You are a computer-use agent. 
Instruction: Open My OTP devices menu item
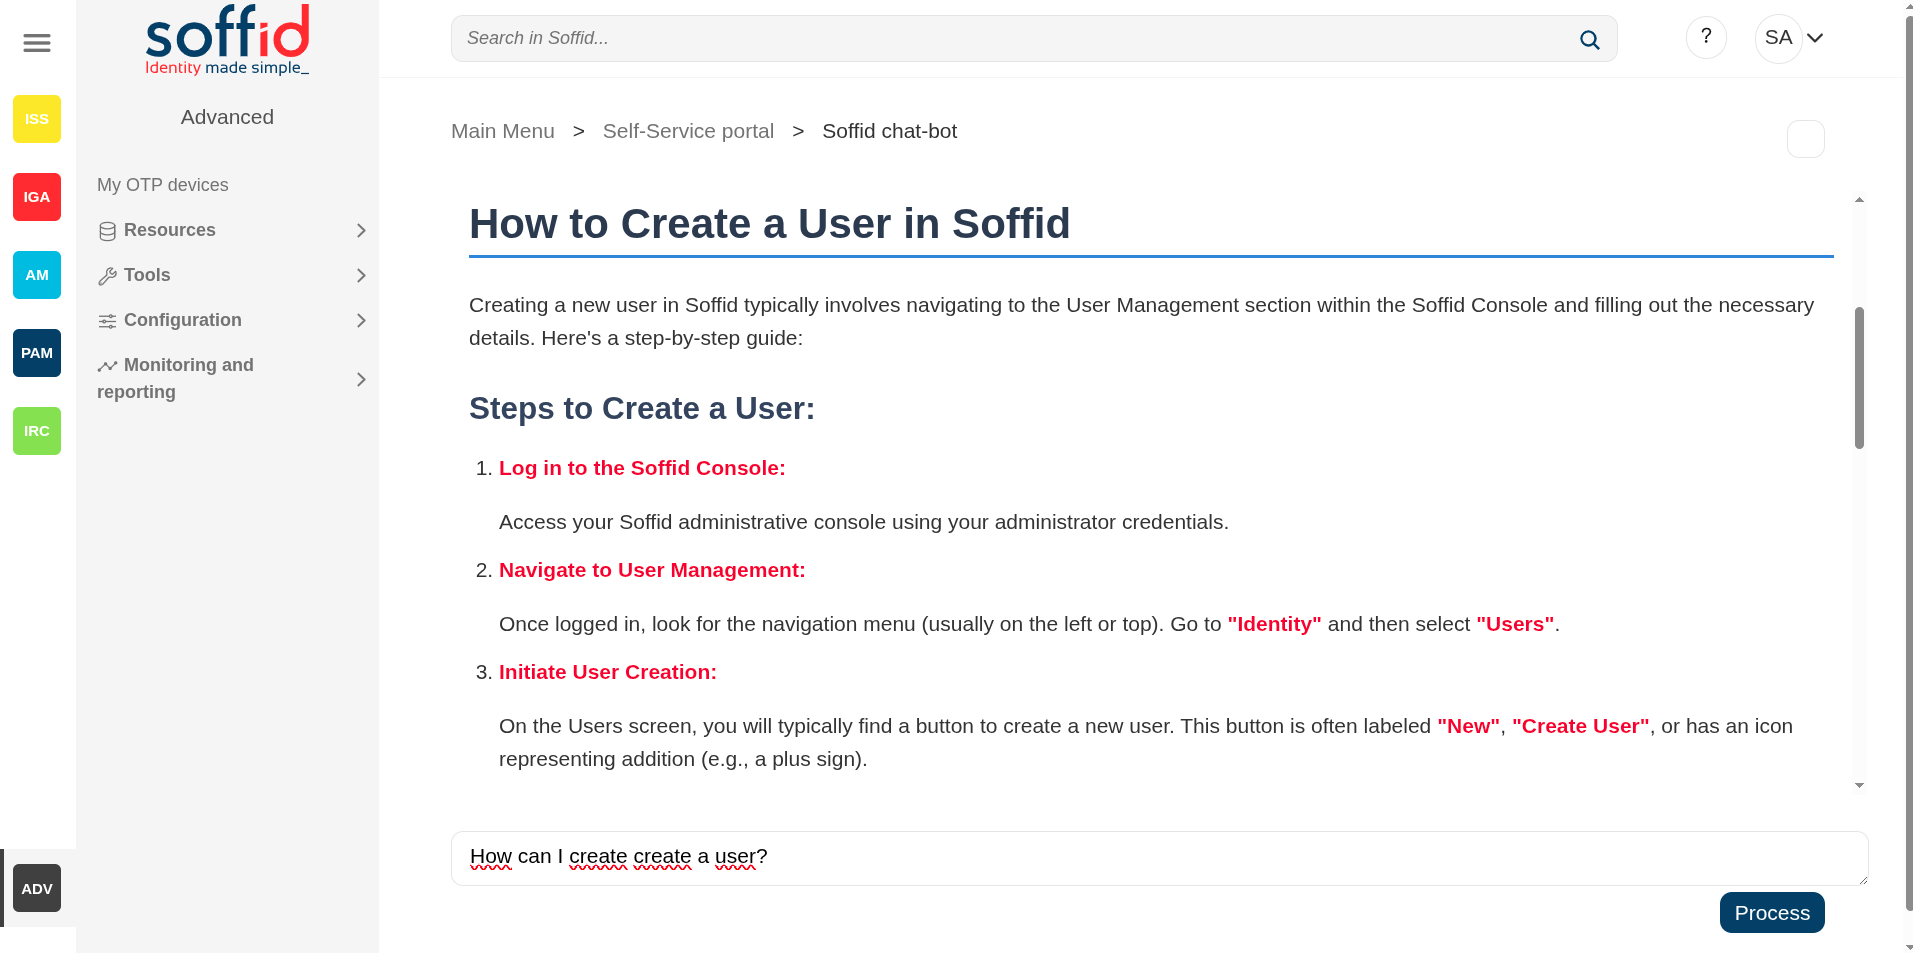(x=163, y=185)
